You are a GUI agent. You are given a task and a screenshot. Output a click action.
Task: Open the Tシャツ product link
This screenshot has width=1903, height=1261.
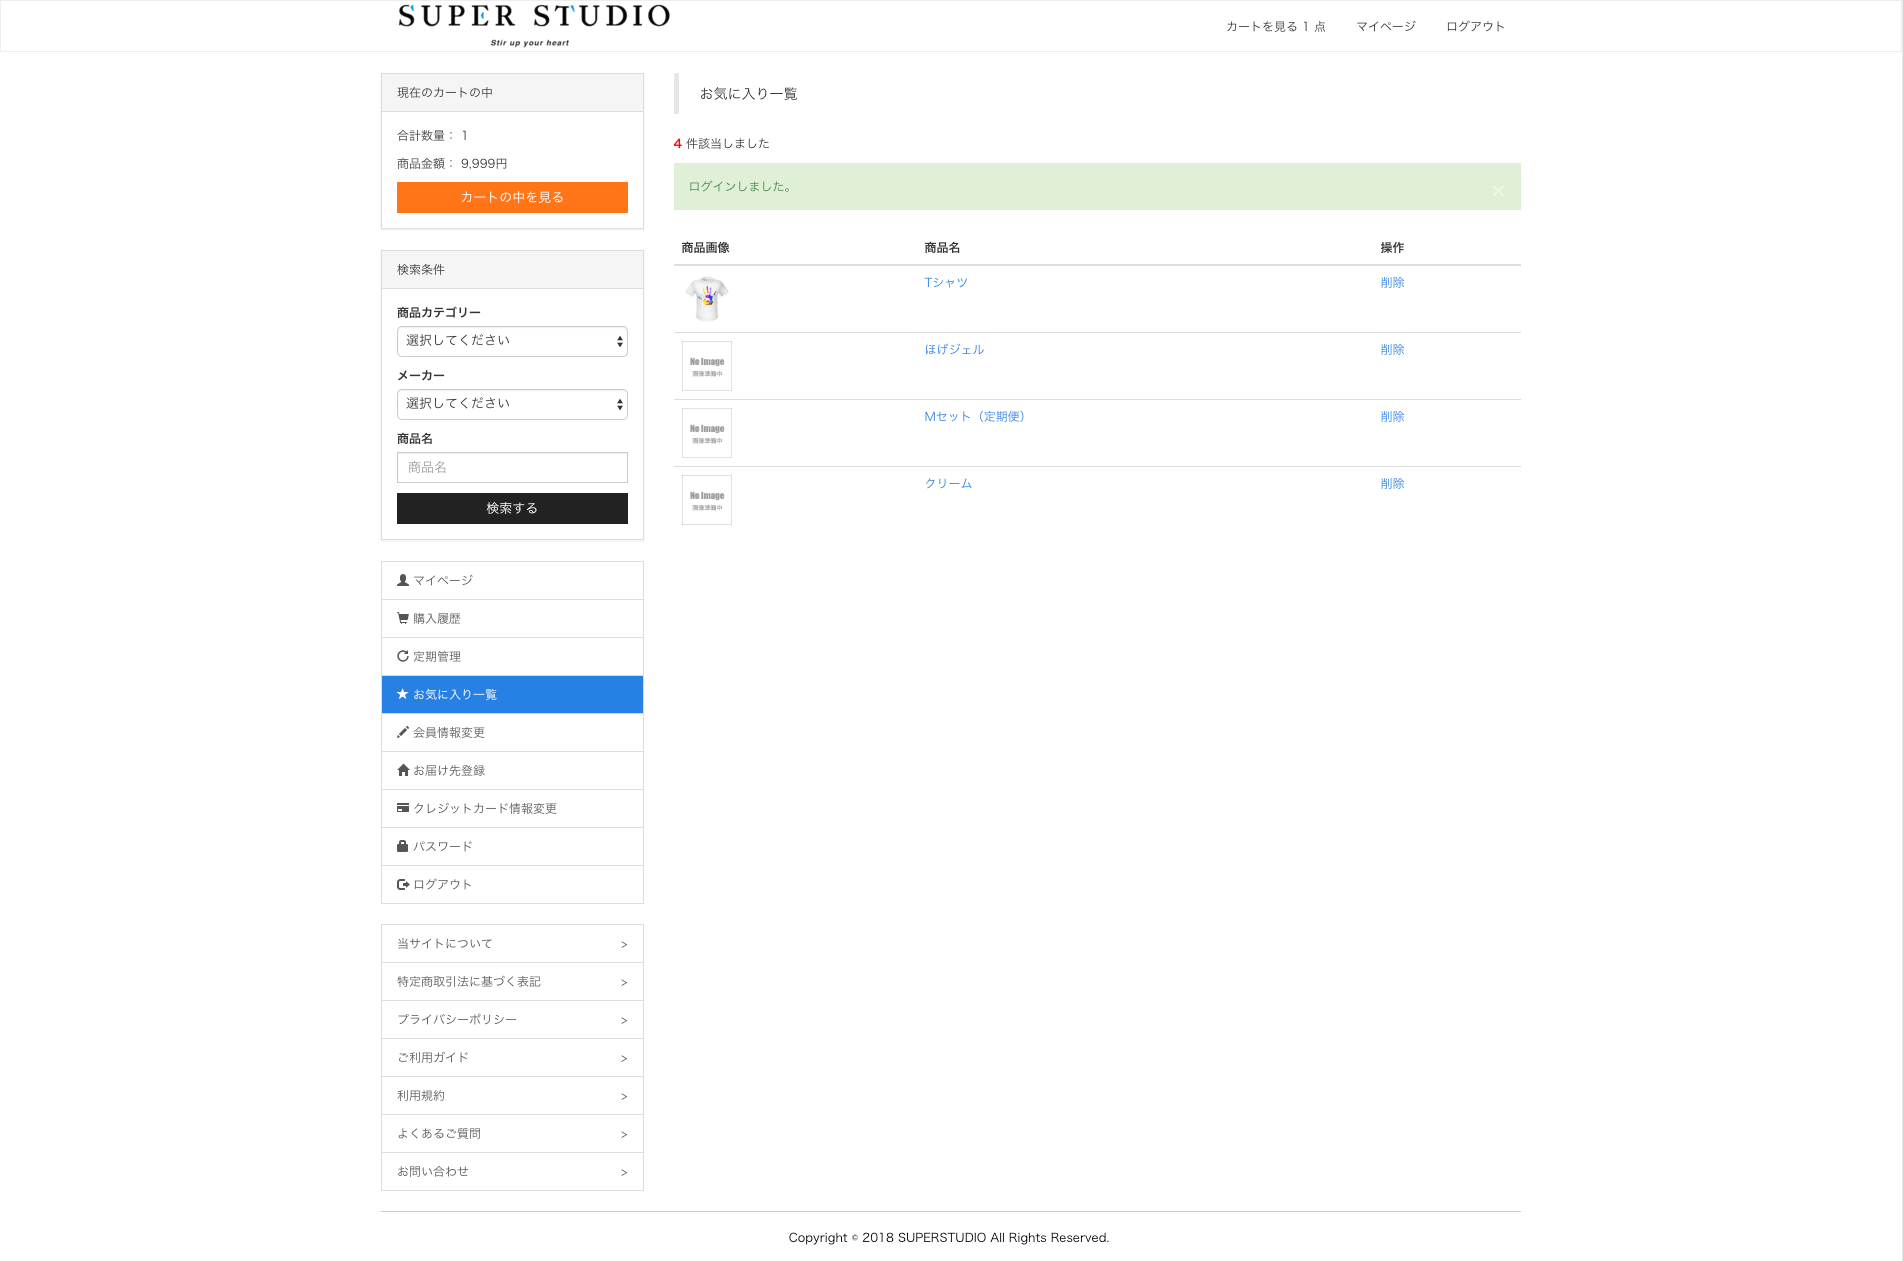point(946,283)
